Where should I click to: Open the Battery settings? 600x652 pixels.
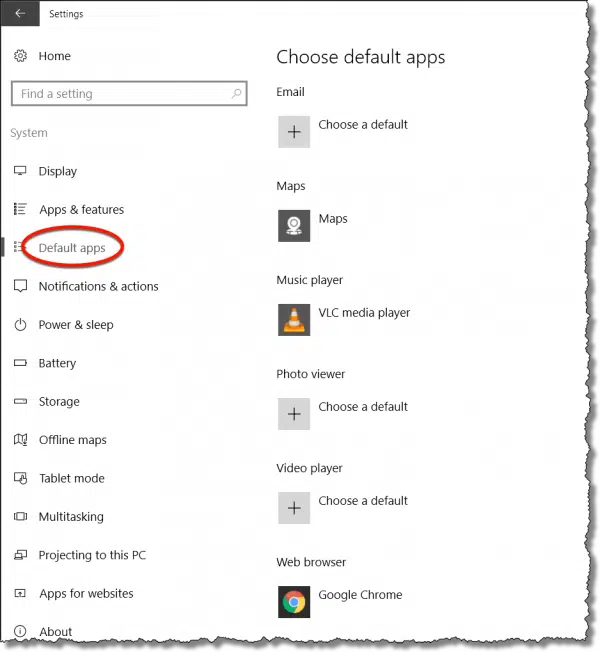(x=57, y=363)
